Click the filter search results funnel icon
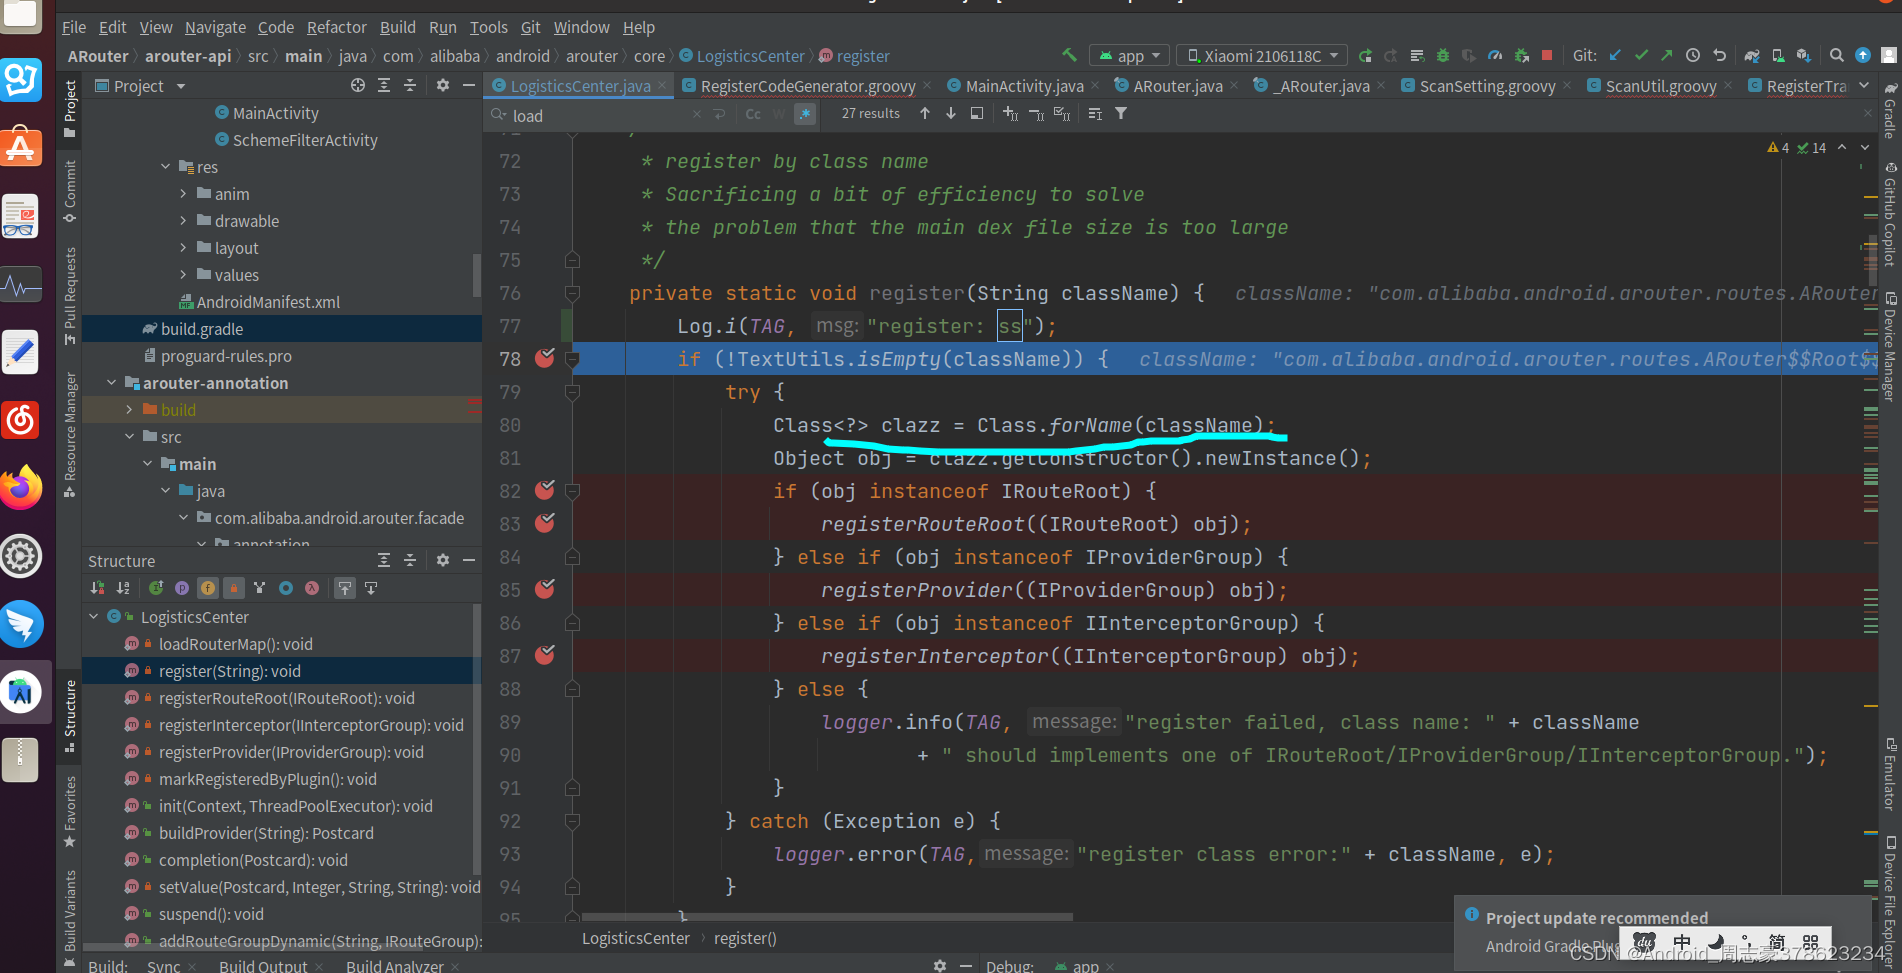 point(1121,114)
